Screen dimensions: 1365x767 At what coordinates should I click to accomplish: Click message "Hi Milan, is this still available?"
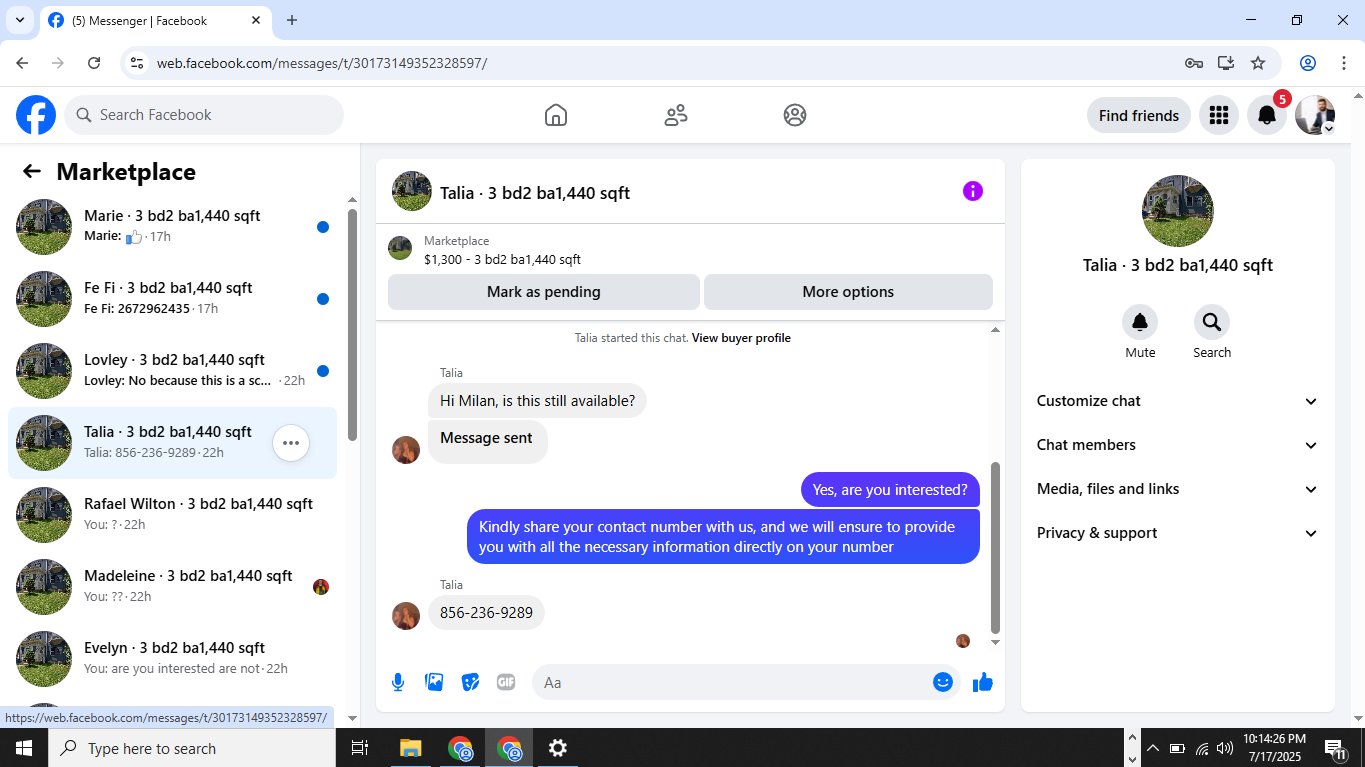[x=537, y=401]
